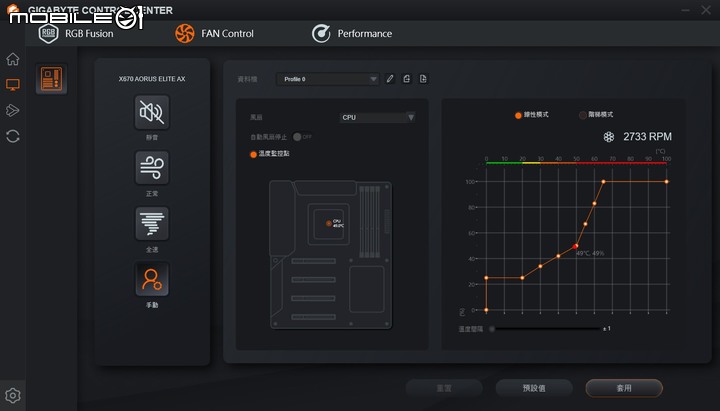Choose the Normal (正常) fan mode icon

[x=152, y=168]
